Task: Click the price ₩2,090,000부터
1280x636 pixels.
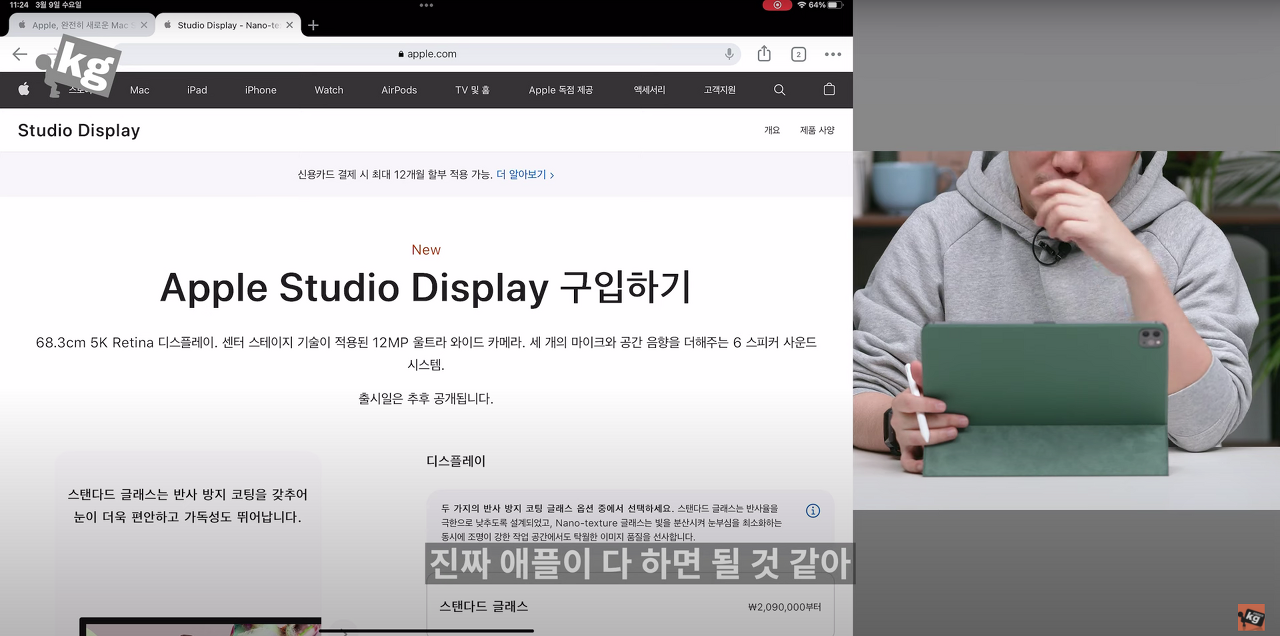Action: click(x=785, y=607)
